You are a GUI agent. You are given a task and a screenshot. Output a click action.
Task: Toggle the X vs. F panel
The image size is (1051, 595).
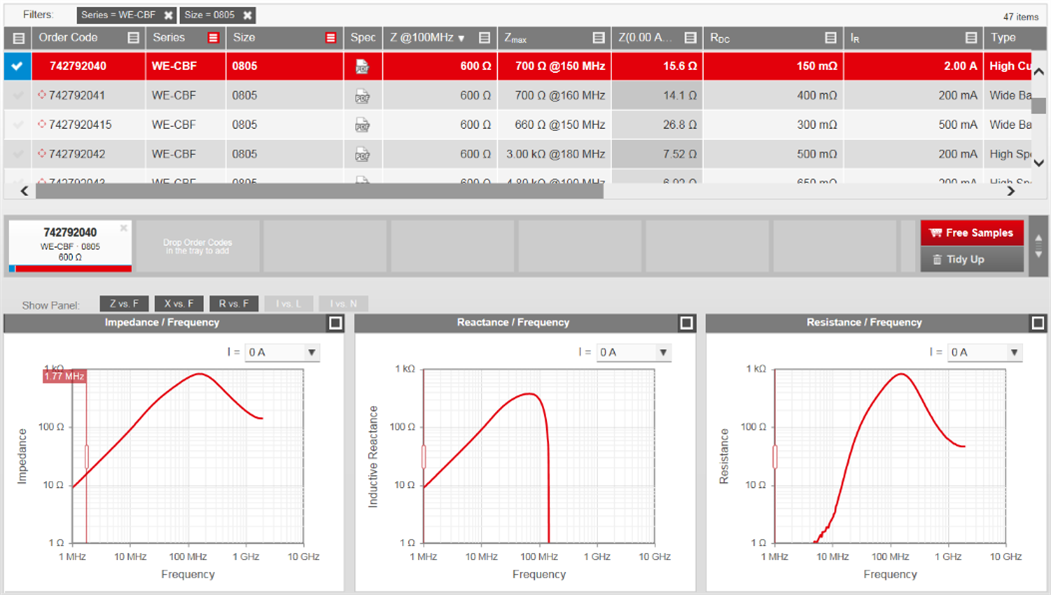[179, 304]
